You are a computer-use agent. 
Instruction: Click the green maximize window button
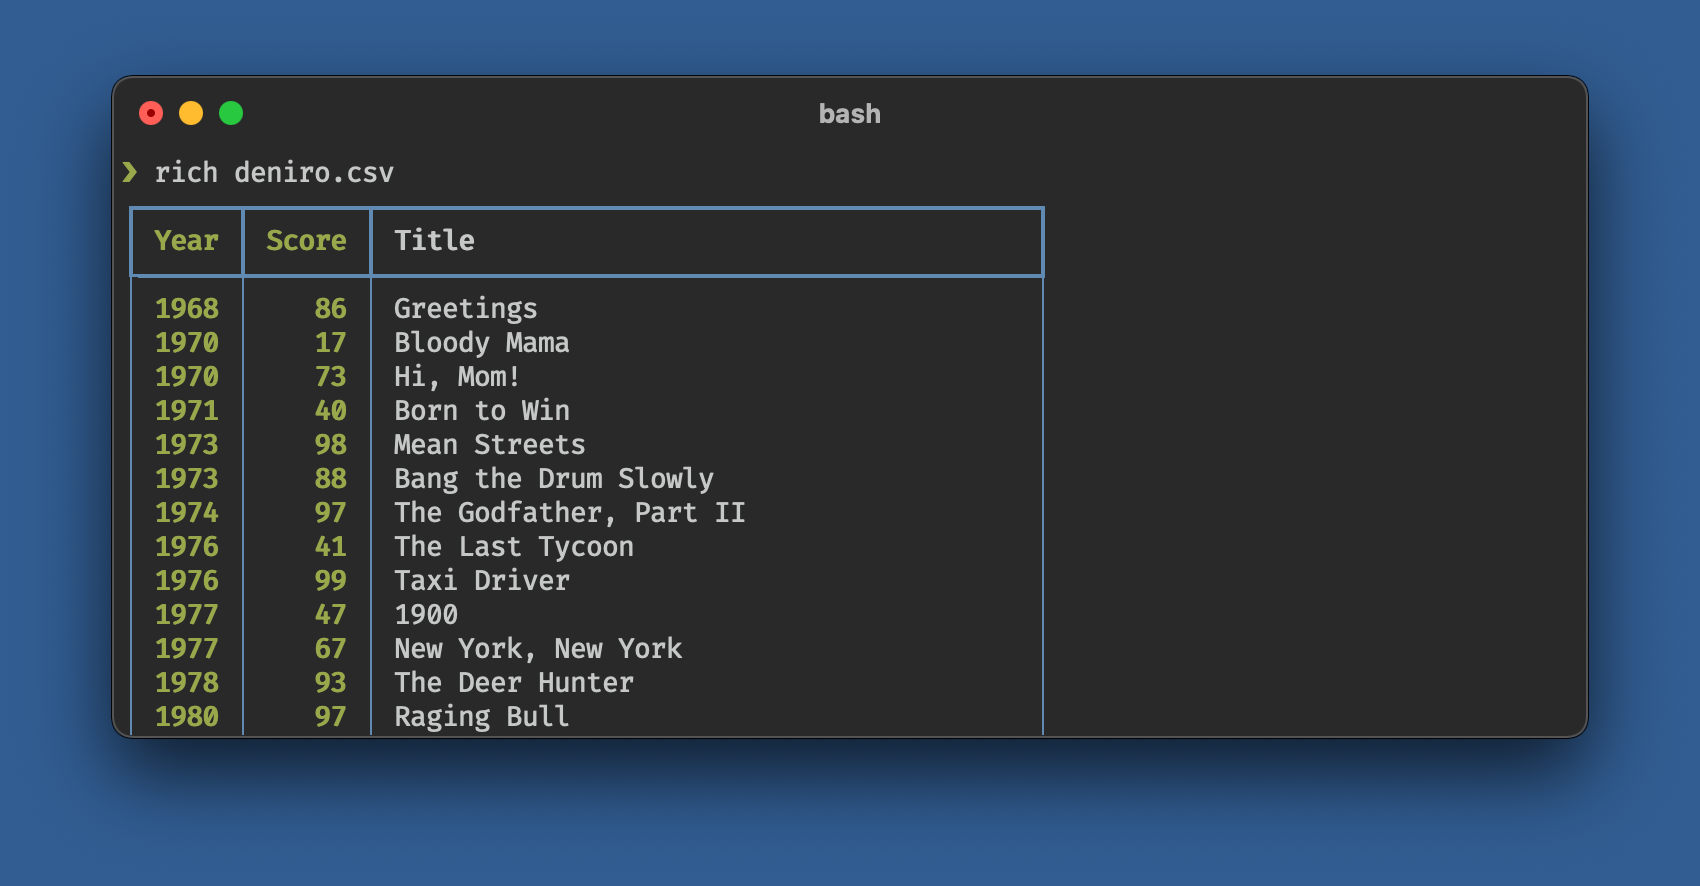231,113
